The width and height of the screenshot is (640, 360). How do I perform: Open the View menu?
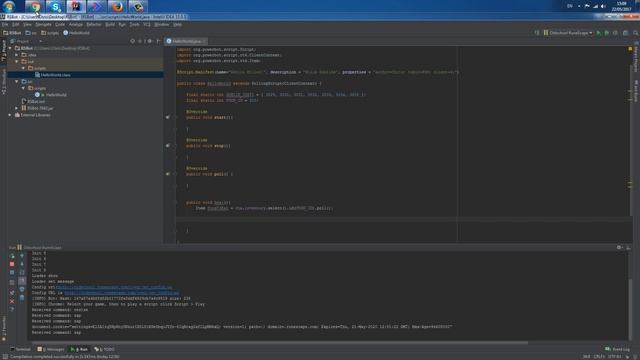[27, 24]
